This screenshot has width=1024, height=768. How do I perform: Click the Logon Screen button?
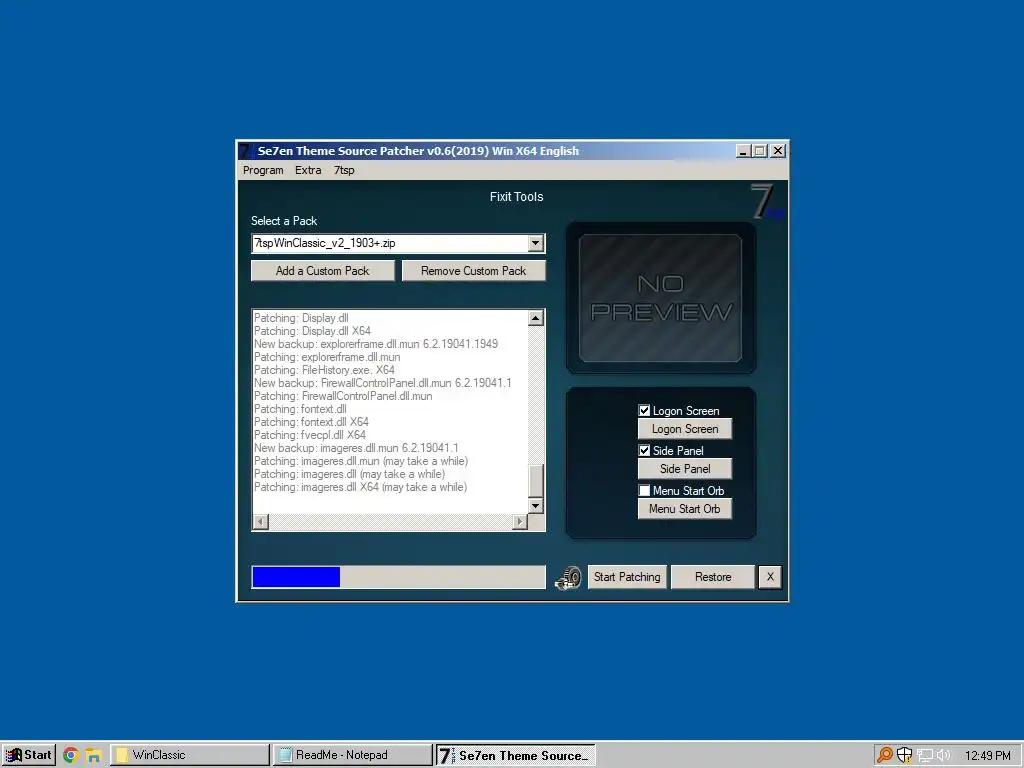[684, 428]
